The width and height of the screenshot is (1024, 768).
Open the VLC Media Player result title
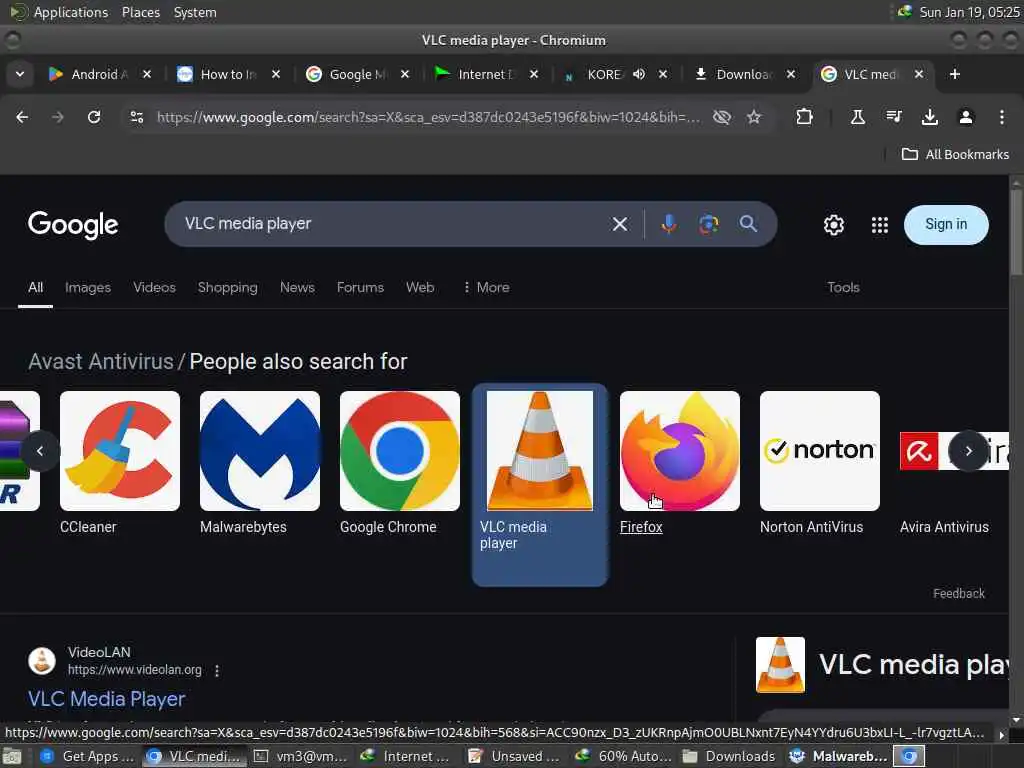106,699
